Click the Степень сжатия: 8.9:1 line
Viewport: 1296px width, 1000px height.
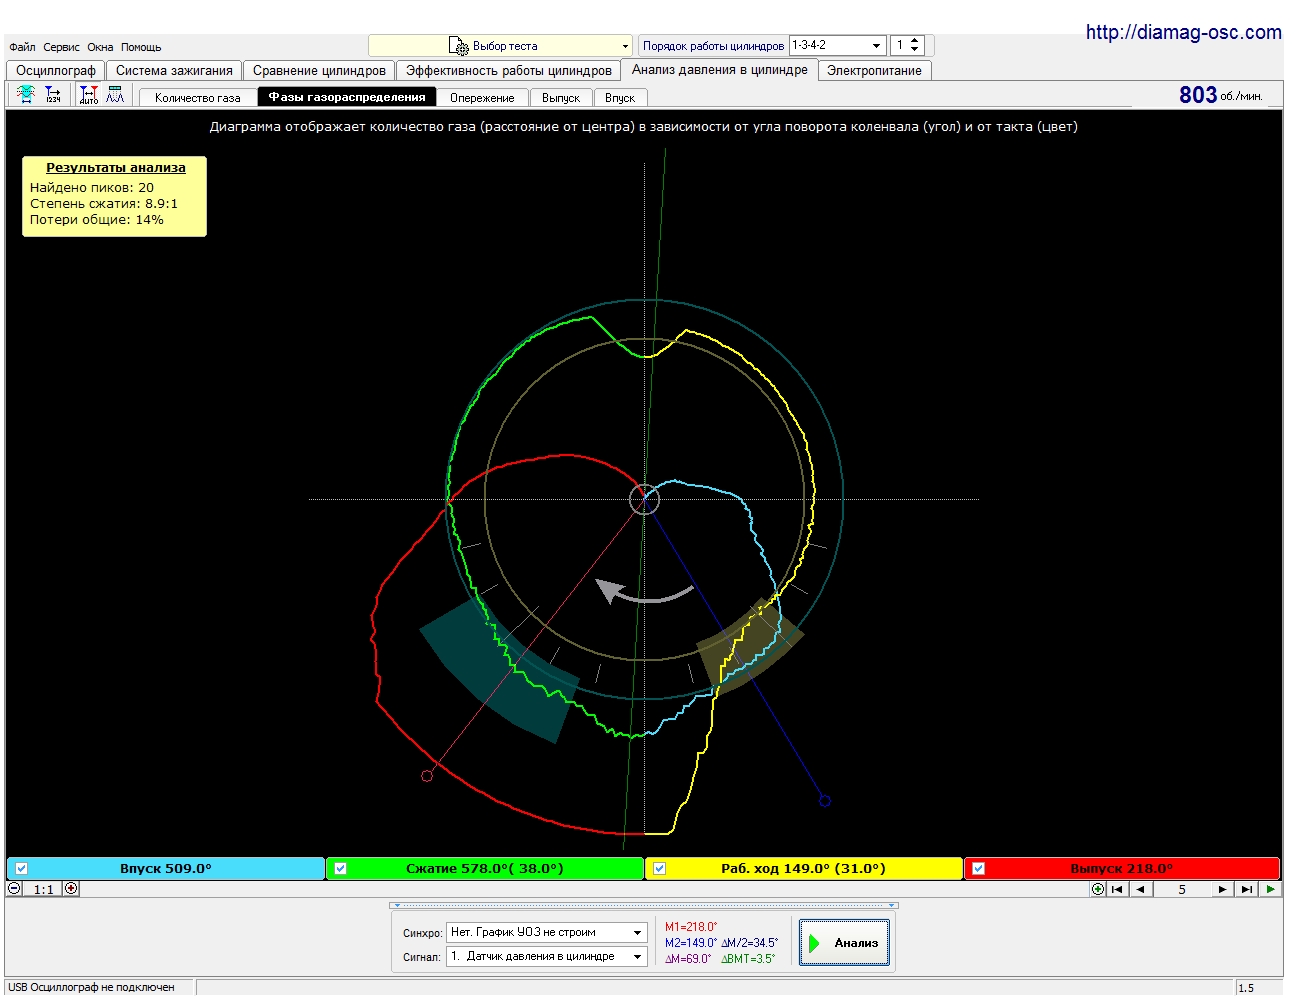[104, 203]
